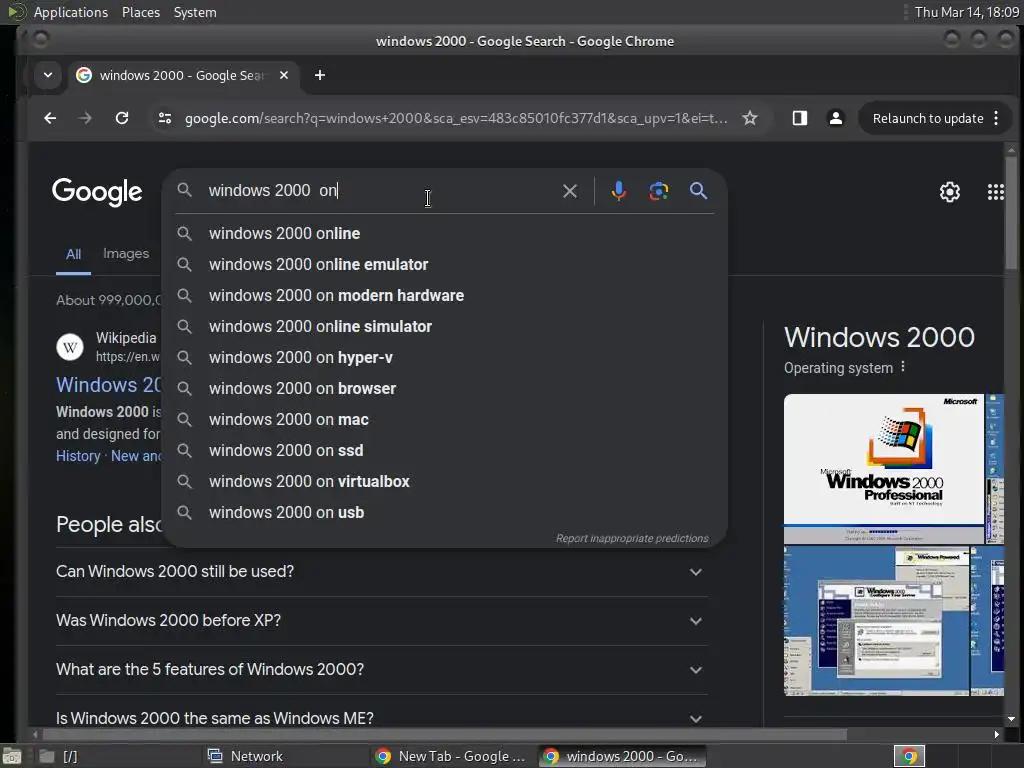Click the Chrome icon in system tray

click(909, 756)
